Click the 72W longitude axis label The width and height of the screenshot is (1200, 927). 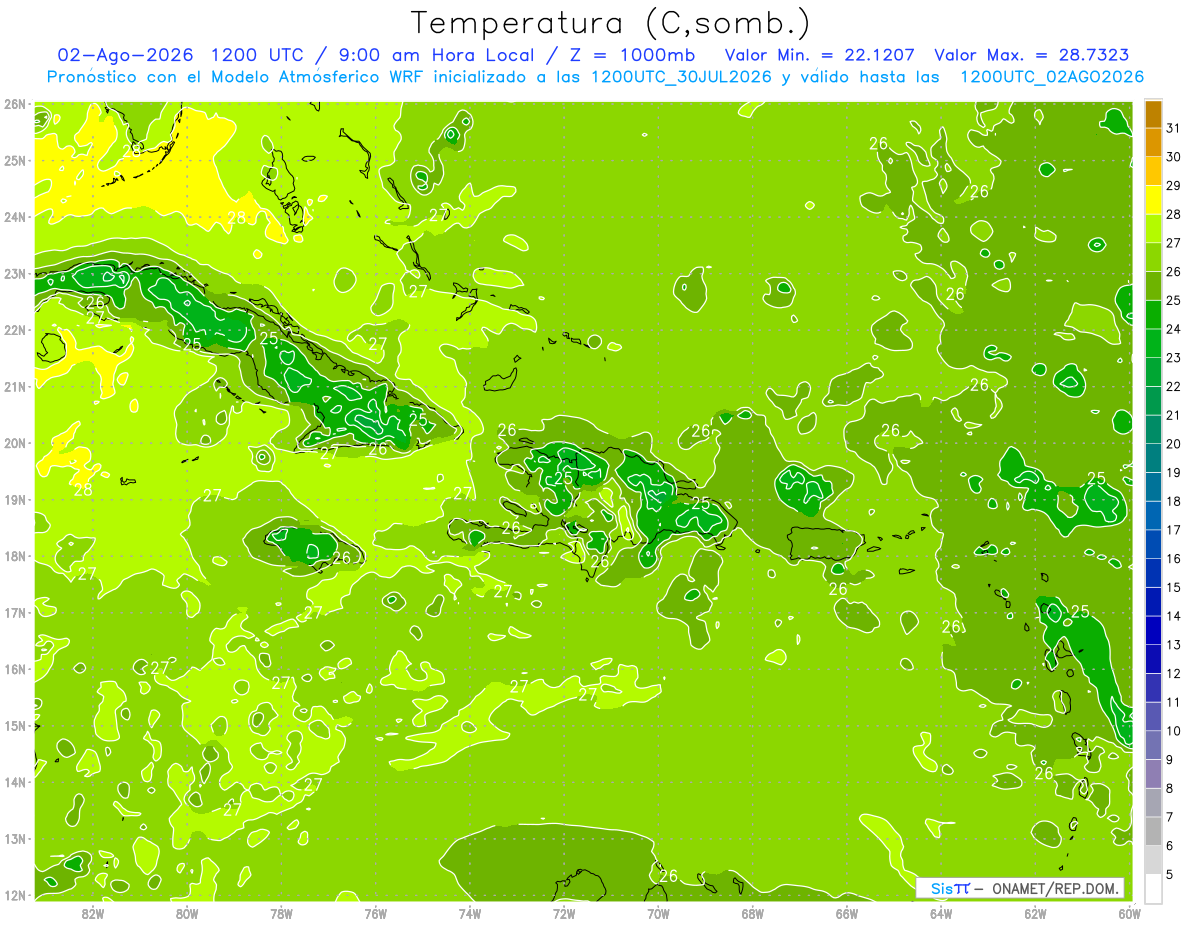(x=564, y=913)
